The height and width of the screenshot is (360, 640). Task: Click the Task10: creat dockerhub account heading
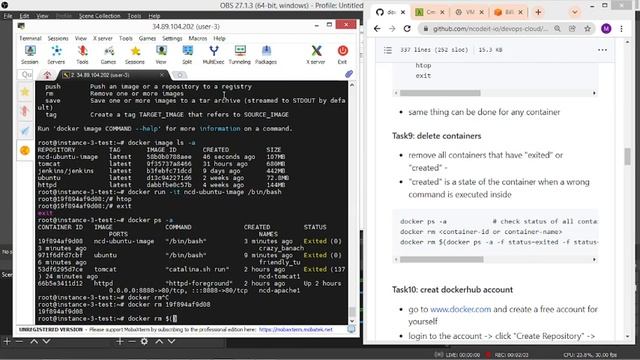[x=452, y=289]
